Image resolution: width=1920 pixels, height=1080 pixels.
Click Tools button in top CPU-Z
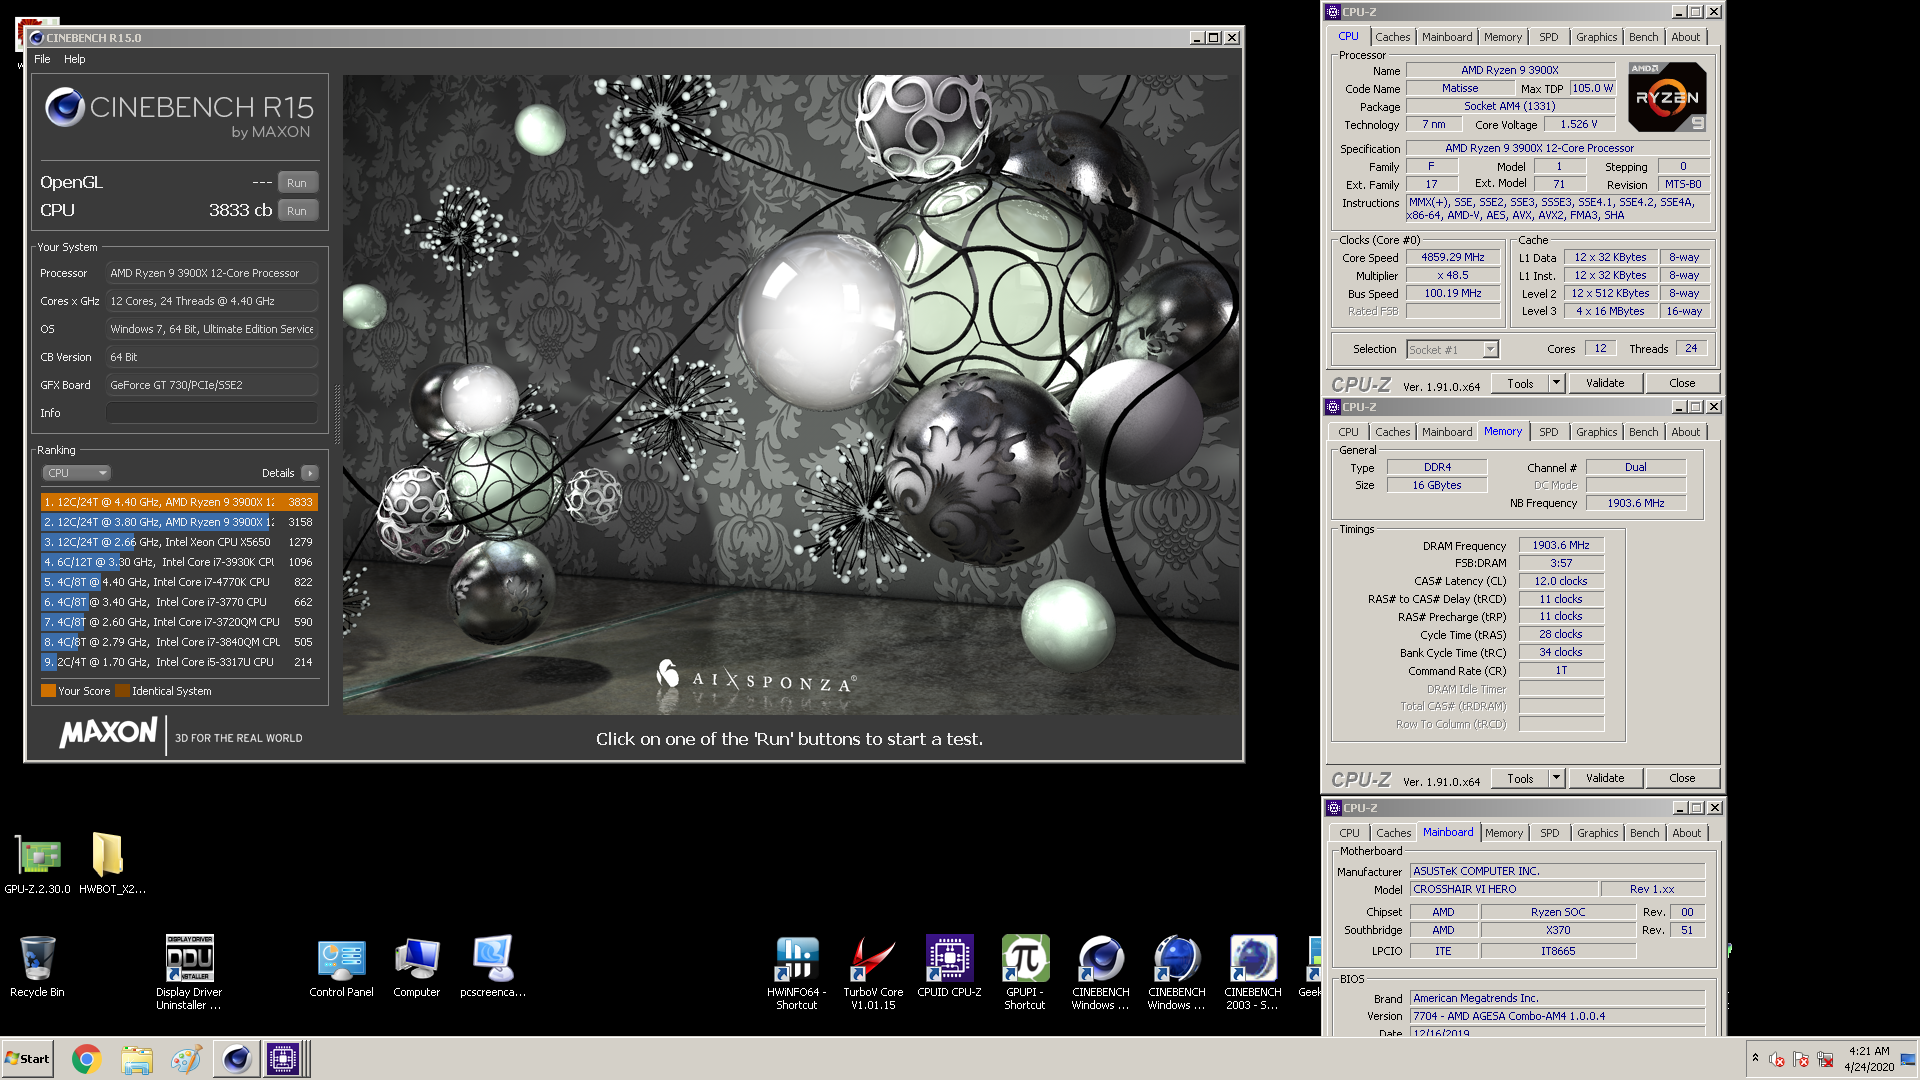tap(1520, 384)
